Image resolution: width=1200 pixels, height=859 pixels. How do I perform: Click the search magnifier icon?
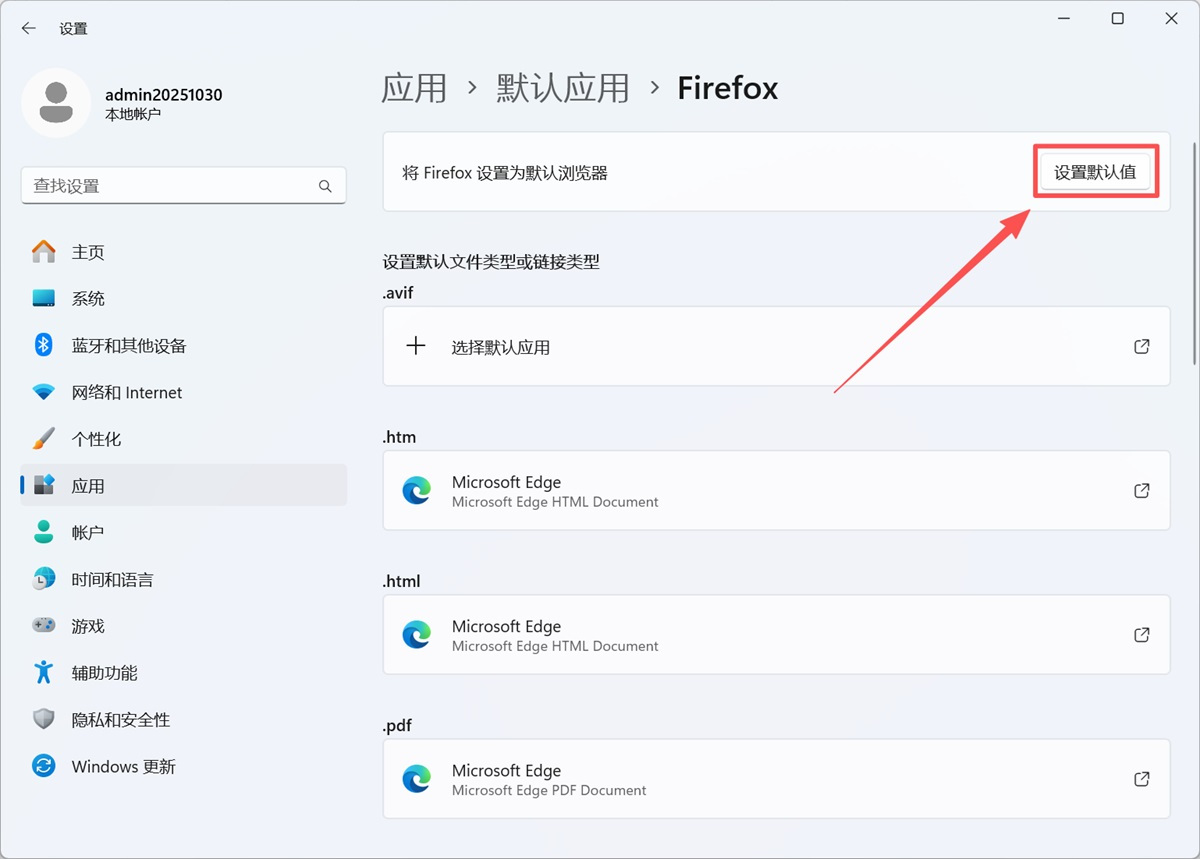325,186
